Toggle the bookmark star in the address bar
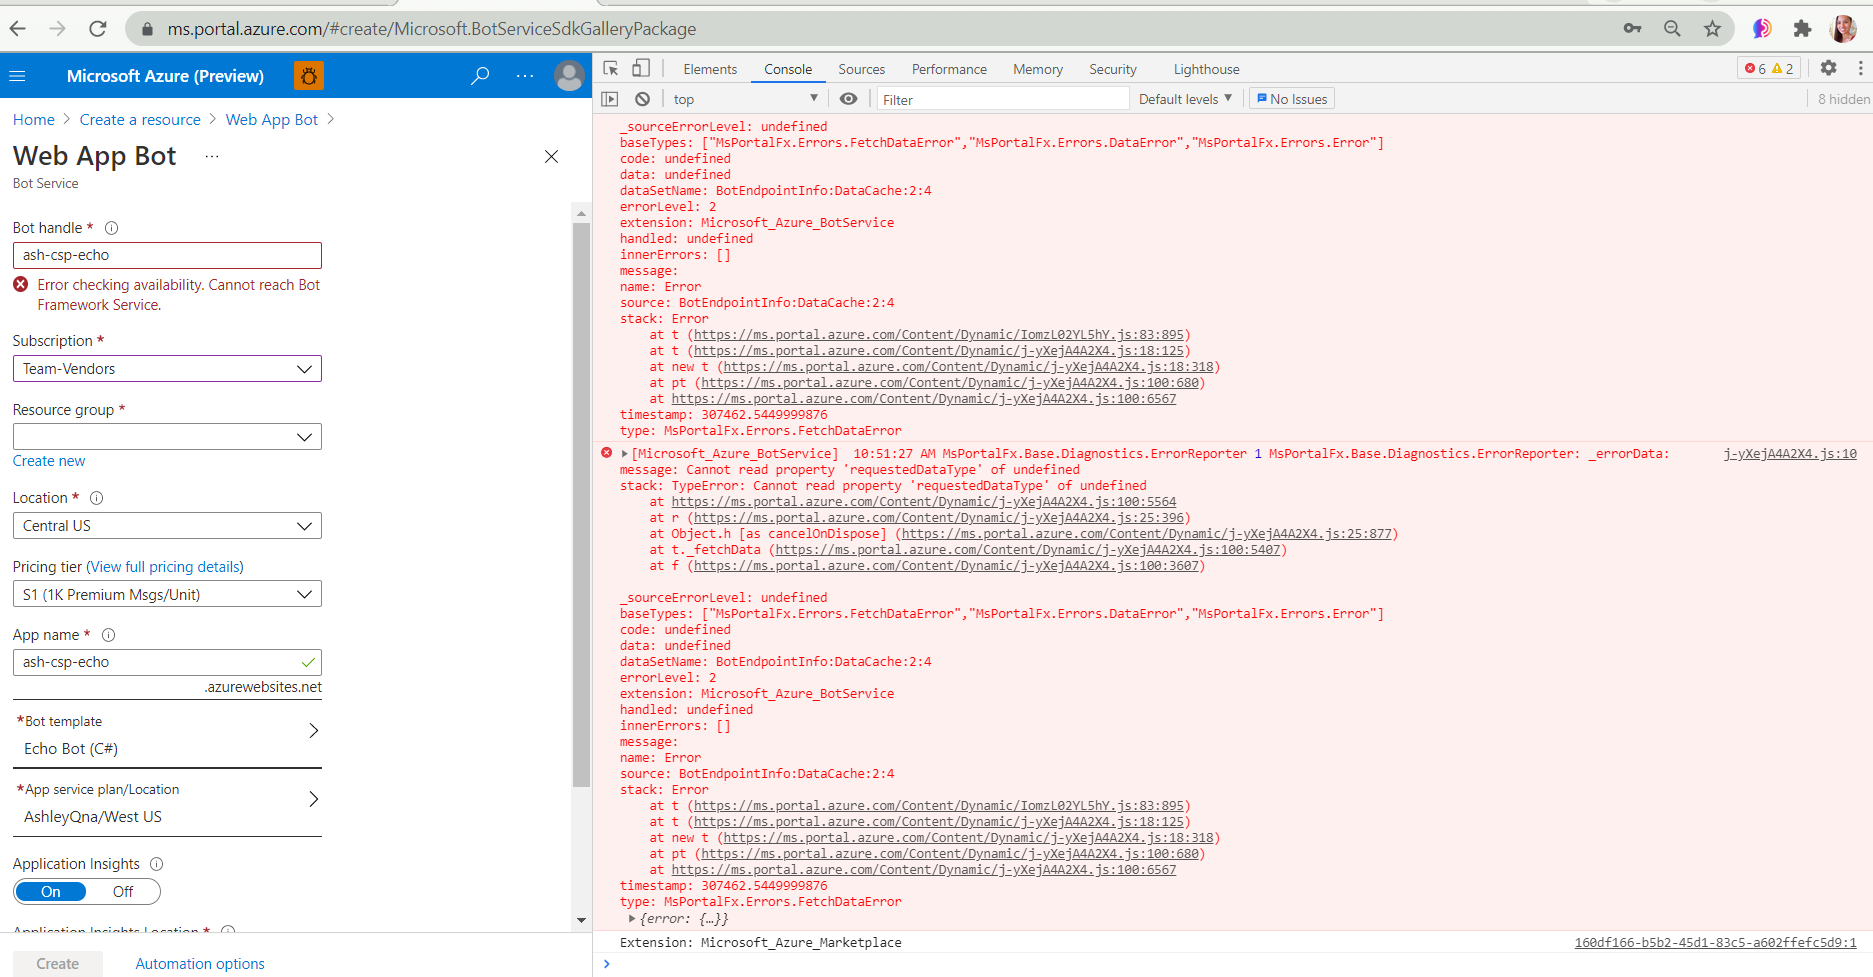 [x=1713, y=29]
